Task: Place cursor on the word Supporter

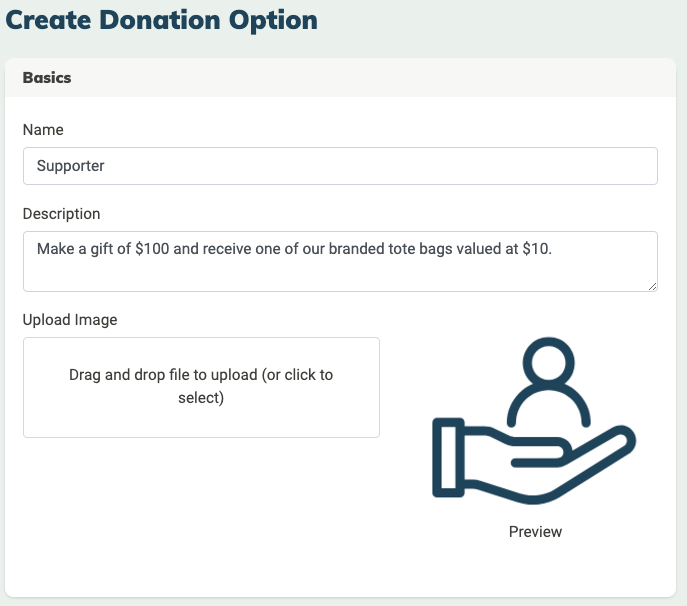Action: click(x=71, y=166)
